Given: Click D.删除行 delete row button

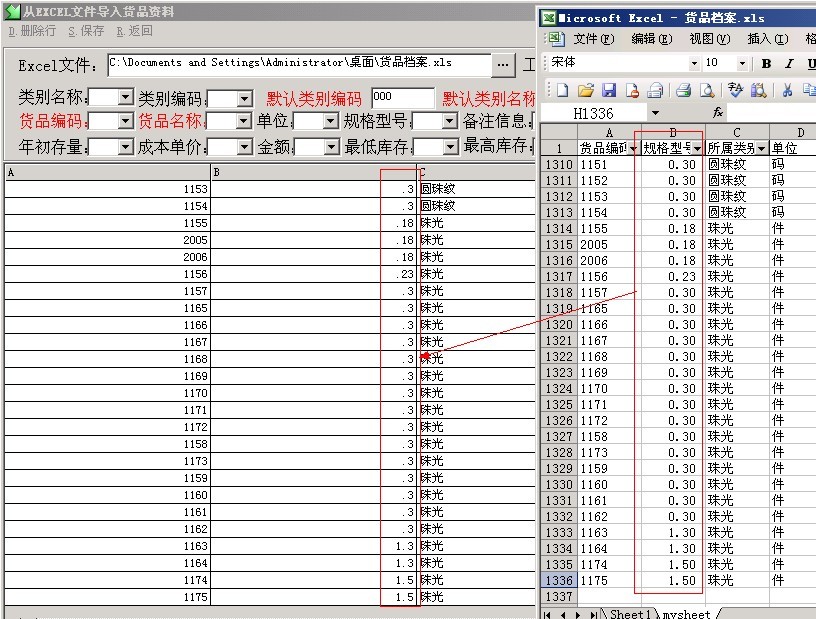Looking at the screenshot, I should coord(32,31).
